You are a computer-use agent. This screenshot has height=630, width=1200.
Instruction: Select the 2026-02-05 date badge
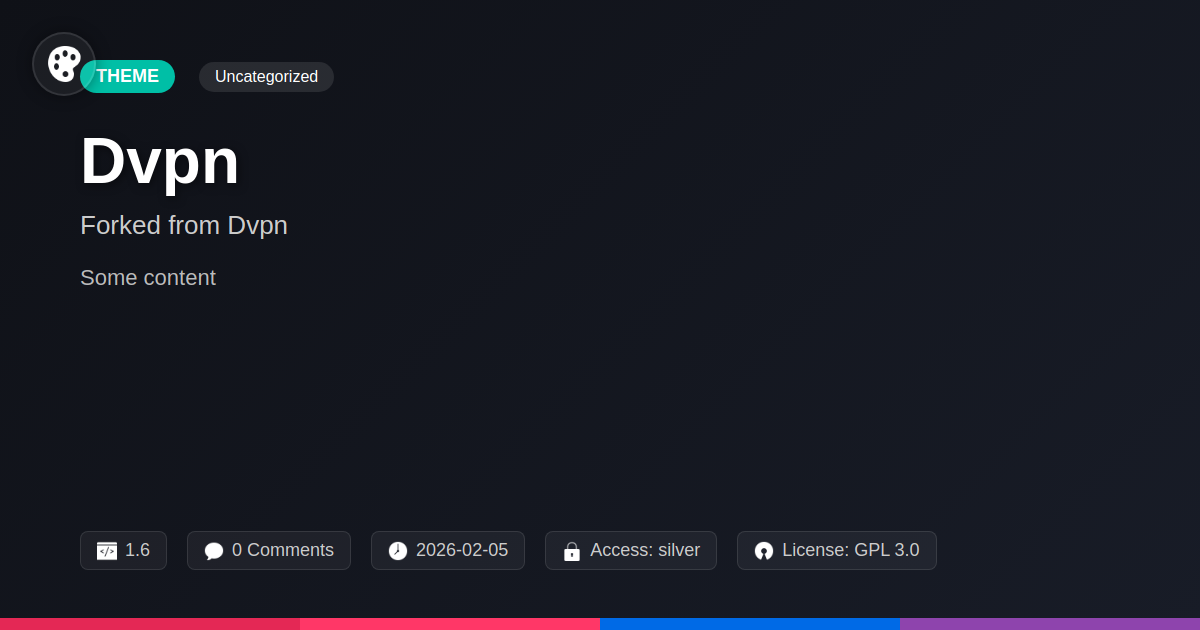pyautogui.click(x=448, y=551)
